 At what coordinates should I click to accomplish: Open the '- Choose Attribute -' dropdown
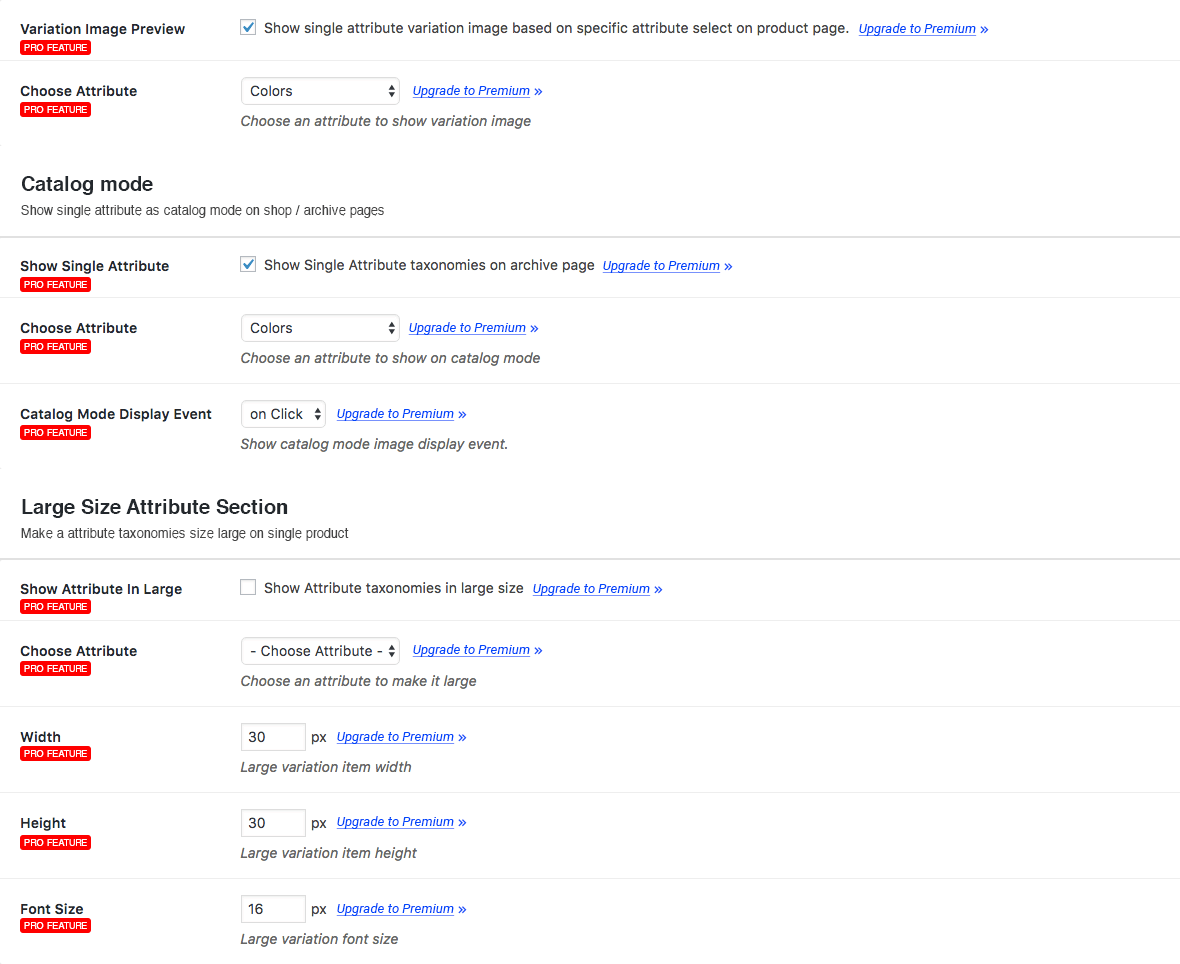pos(320,651)
